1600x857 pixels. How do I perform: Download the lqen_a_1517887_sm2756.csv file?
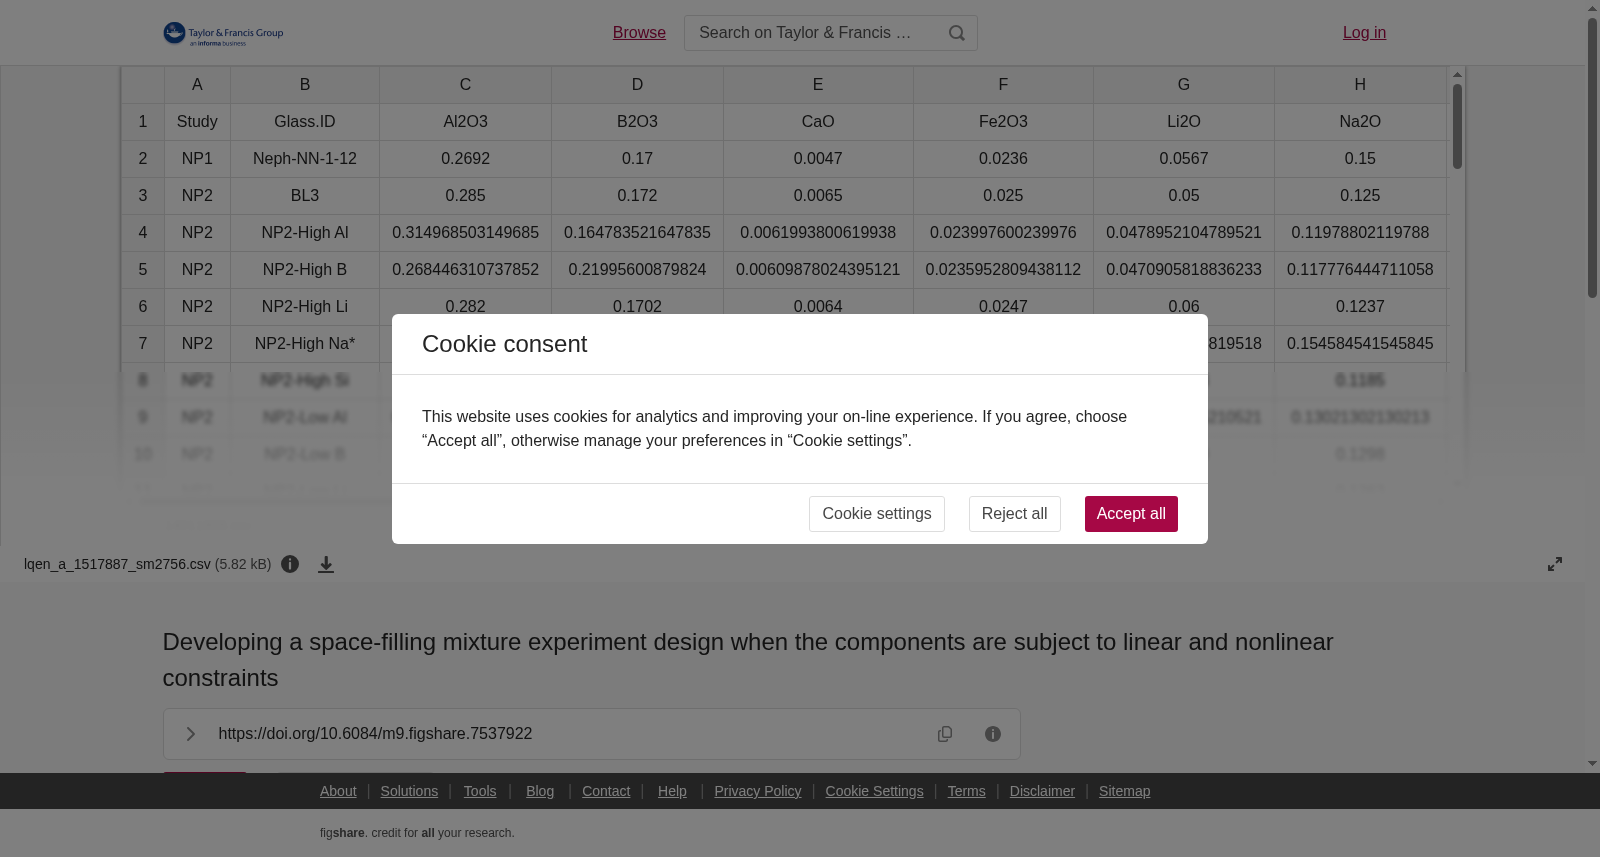pyautogui.click(x=326, y=564)
